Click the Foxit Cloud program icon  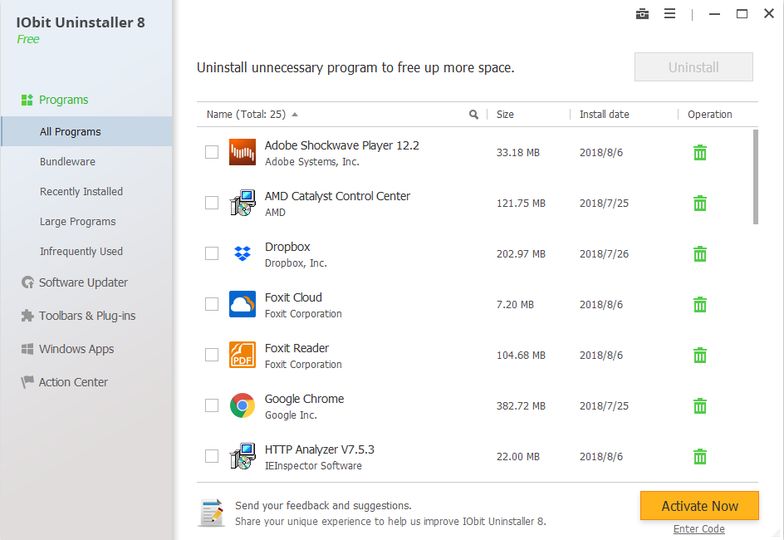[242, 304]
